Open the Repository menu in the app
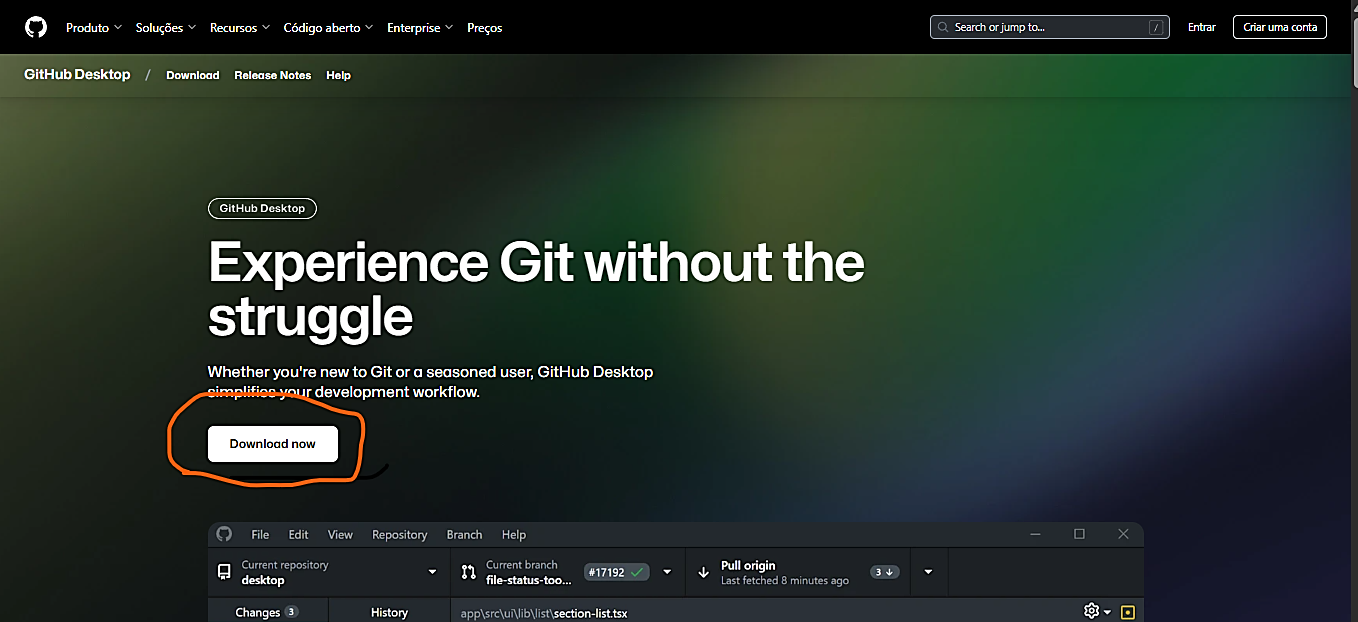The image size is (1358, 622). pyautogui.click(x=399, y=535)
